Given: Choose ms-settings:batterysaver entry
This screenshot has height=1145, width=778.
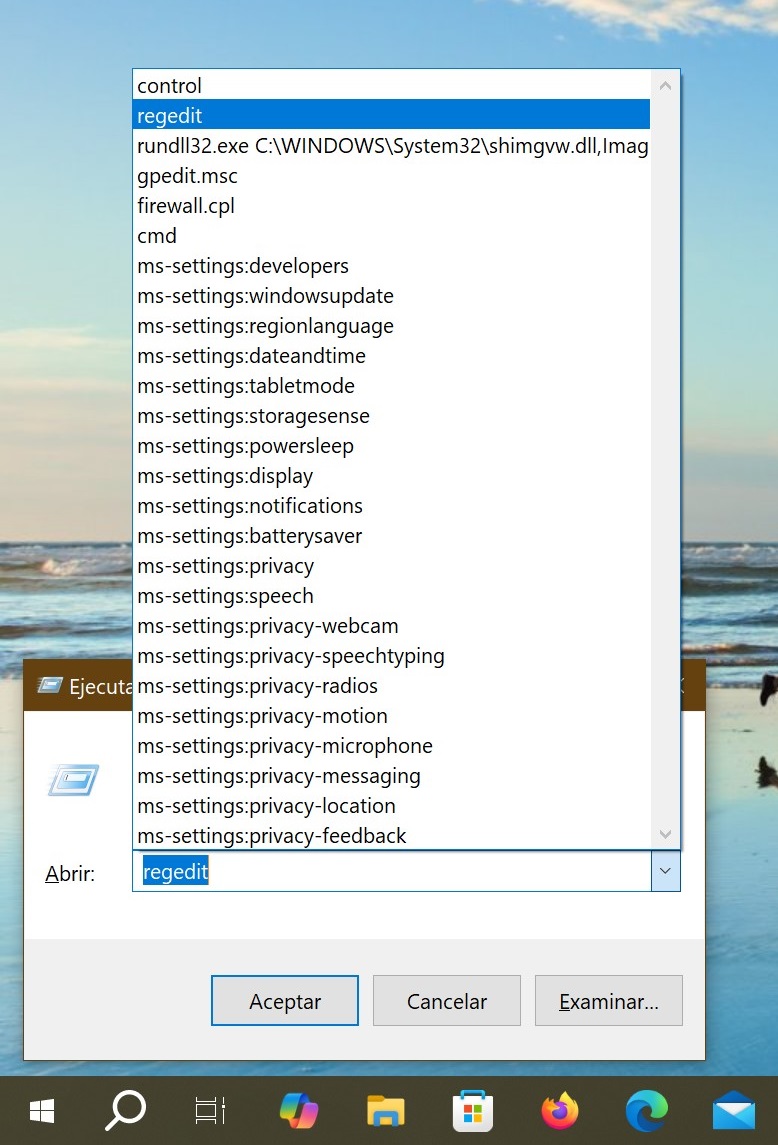Looking at the screenshot, I should (x=392, y=535).
